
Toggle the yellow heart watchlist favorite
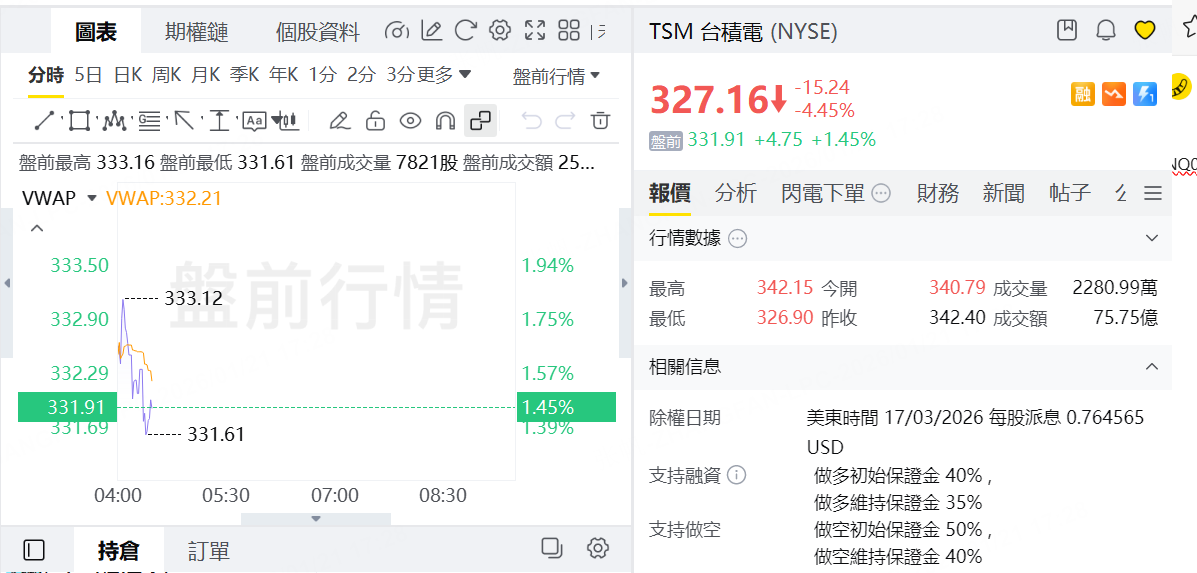point(1144,31)
